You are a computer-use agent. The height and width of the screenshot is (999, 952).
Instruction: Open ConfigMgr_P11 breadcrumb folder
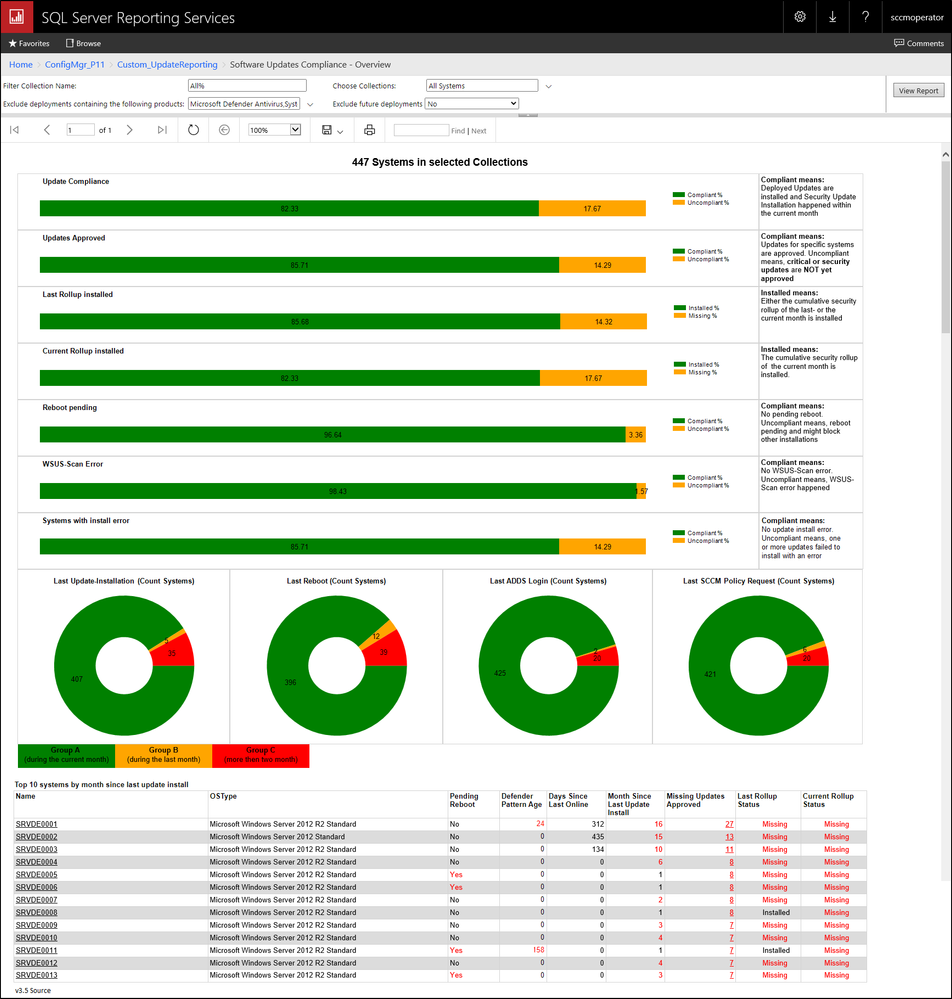click(x=75, y=64)
